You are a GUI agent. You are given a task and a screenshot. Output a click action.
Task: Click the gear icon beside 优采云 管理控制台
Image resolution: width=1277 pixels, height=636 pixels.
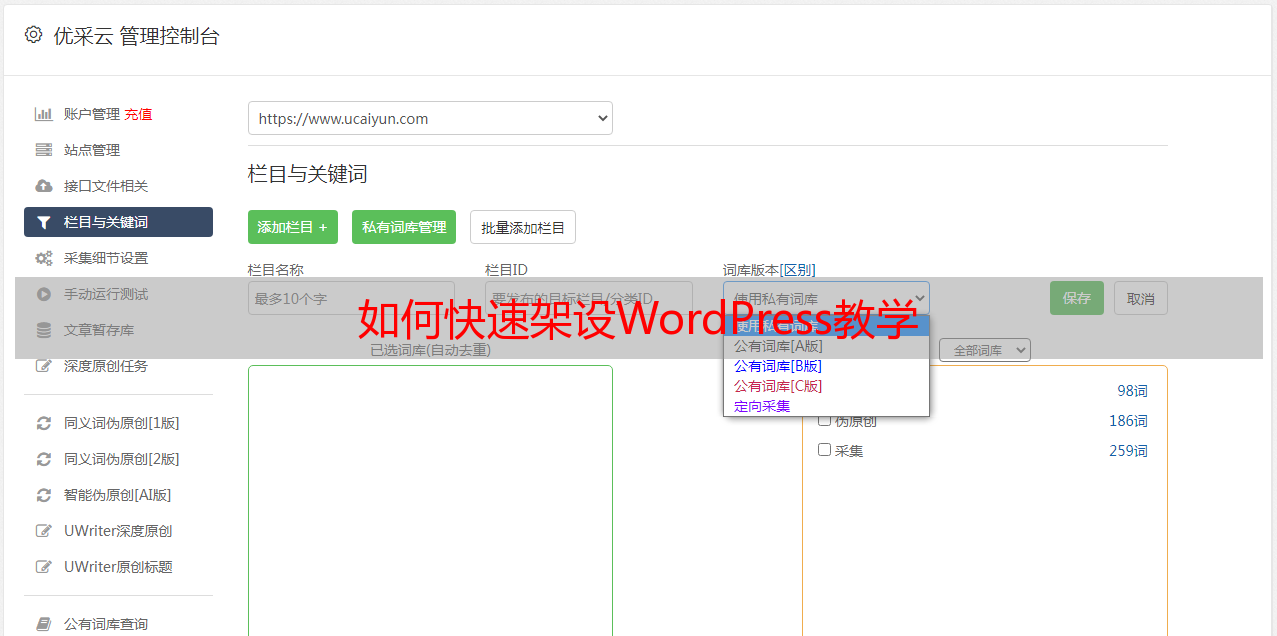[x=33, y=35]
